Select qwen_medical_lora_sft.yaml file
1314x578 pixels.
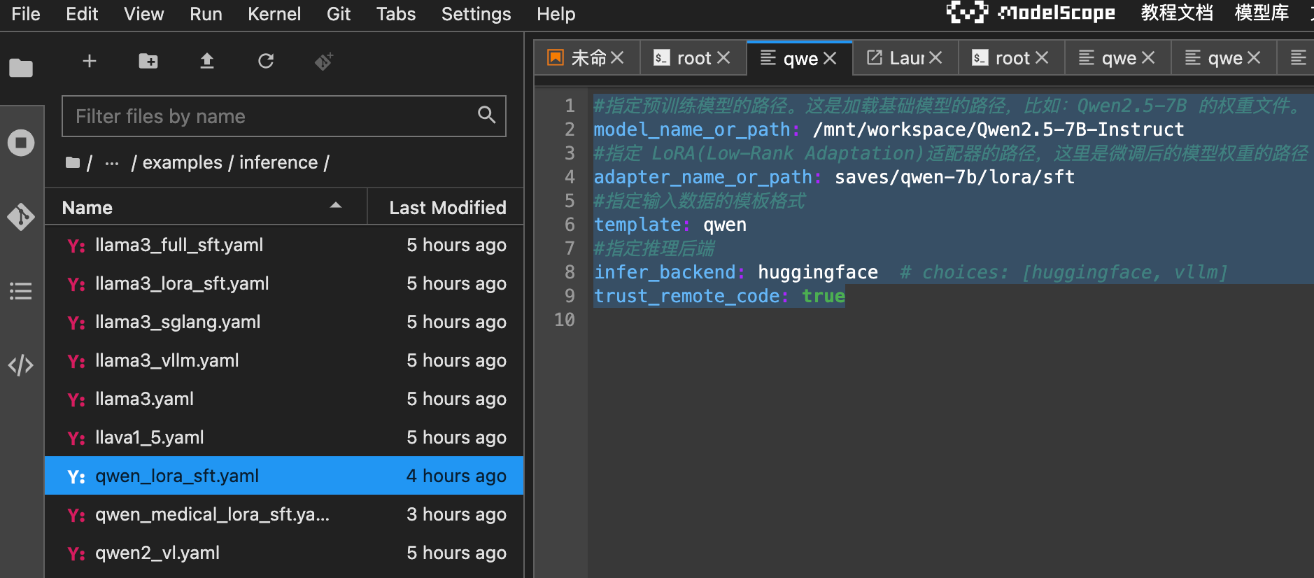tap(284, 515)
